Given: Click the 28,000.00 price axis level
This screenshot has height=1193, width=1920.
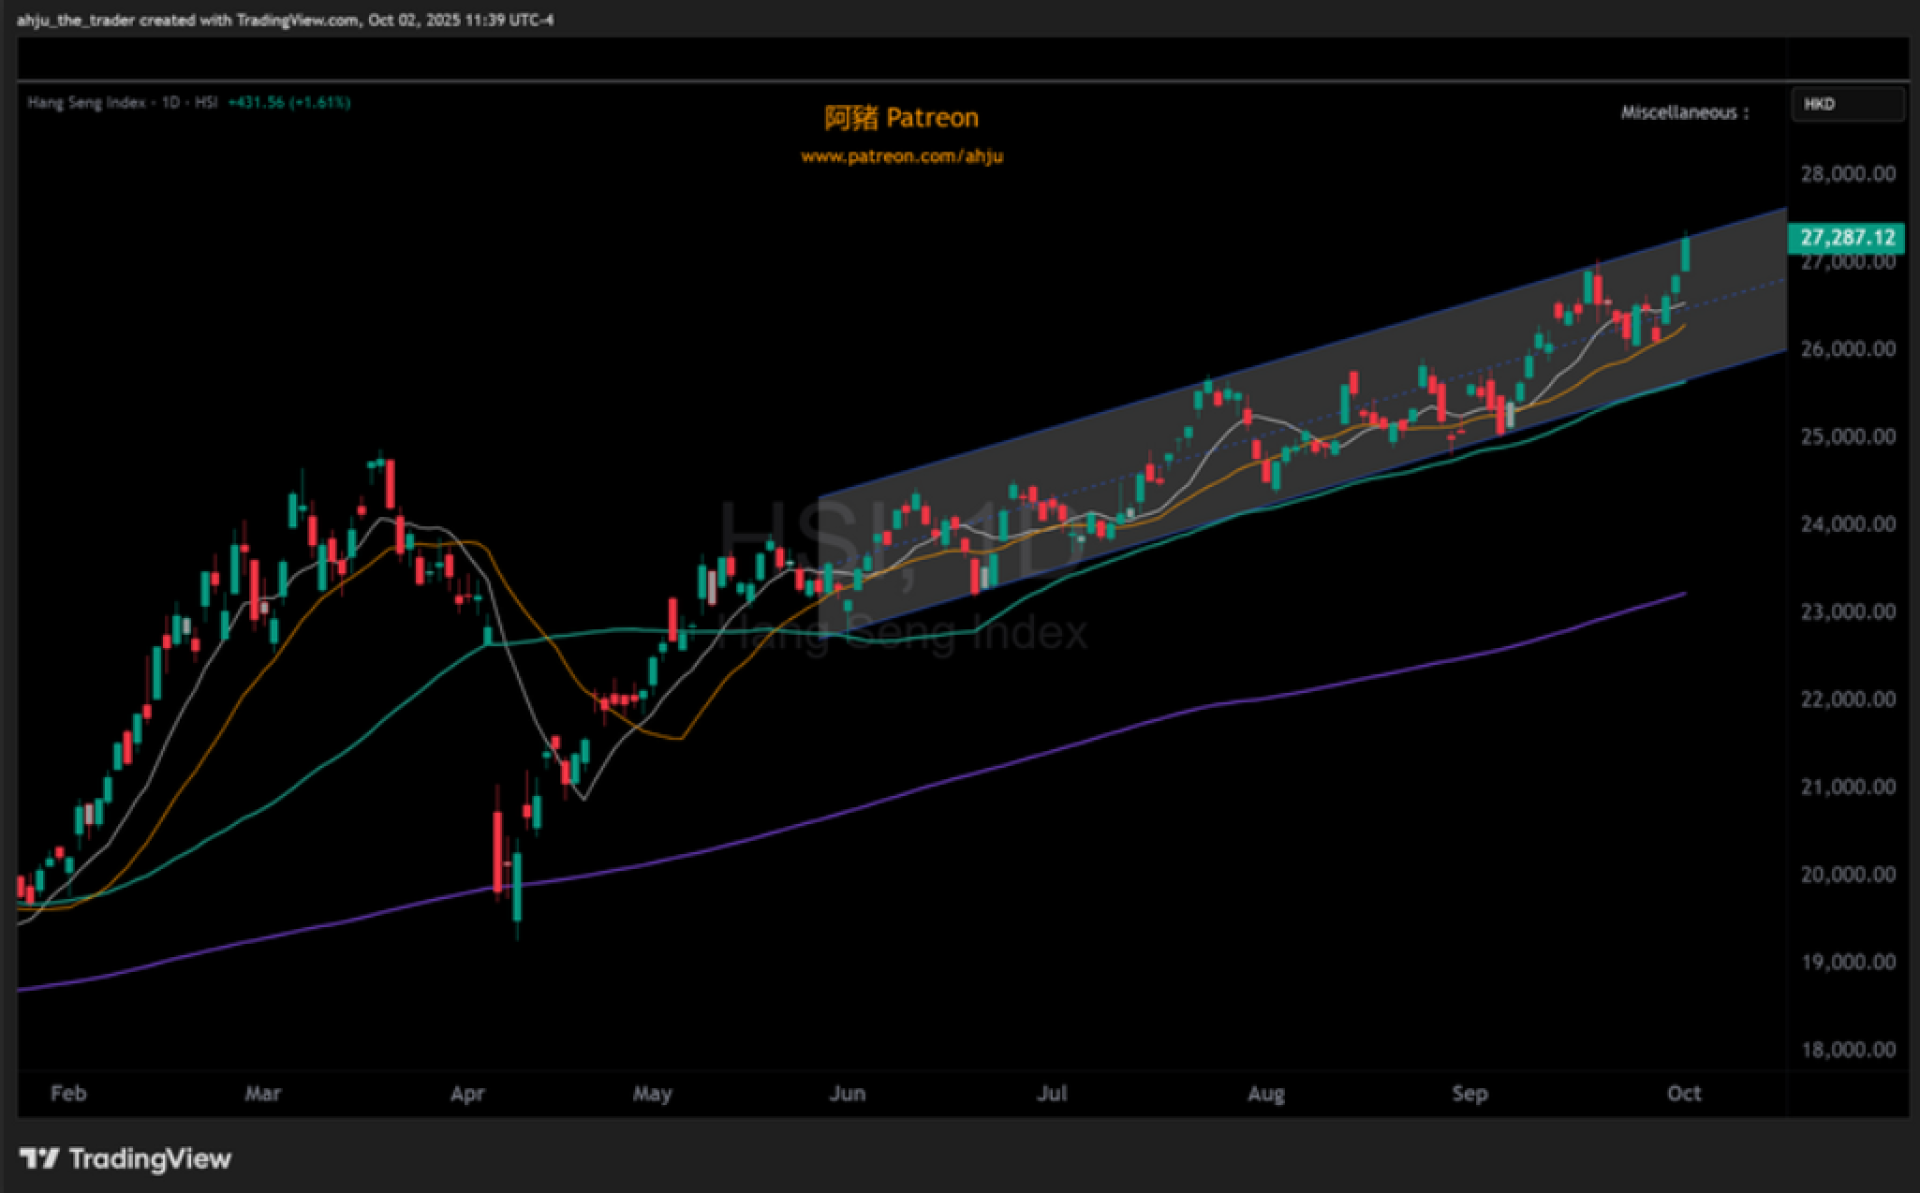Looking at the screenshot, I should point(1847,174).
